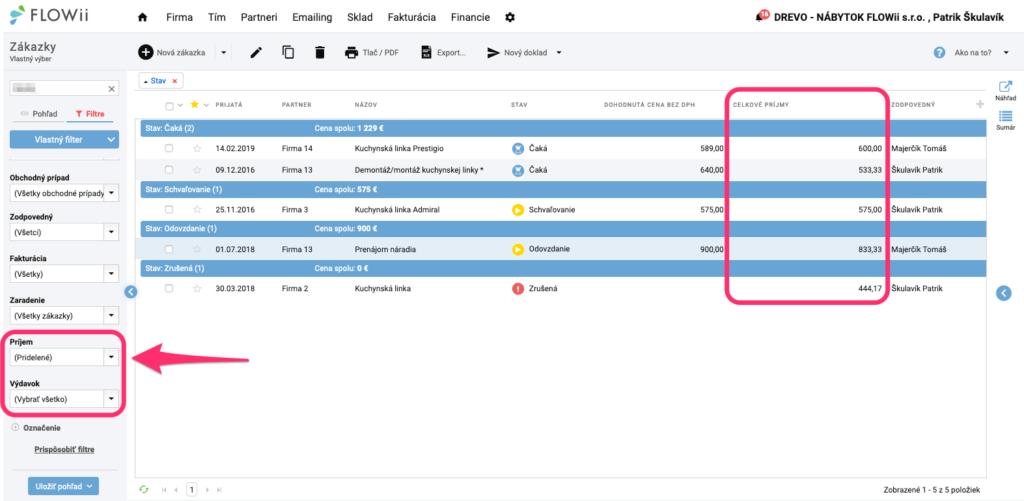Select the row dated 30.03.2018
Viewport: 1024px width, 501px height.
tap(169, 288)
